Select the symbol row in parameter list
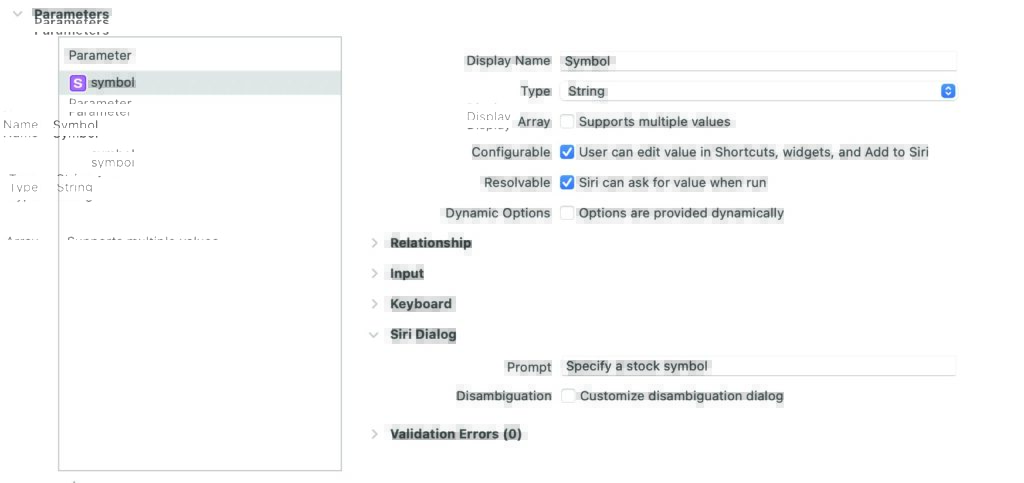This screenshot has height=483, width=1024. click(x=200, y=83)
